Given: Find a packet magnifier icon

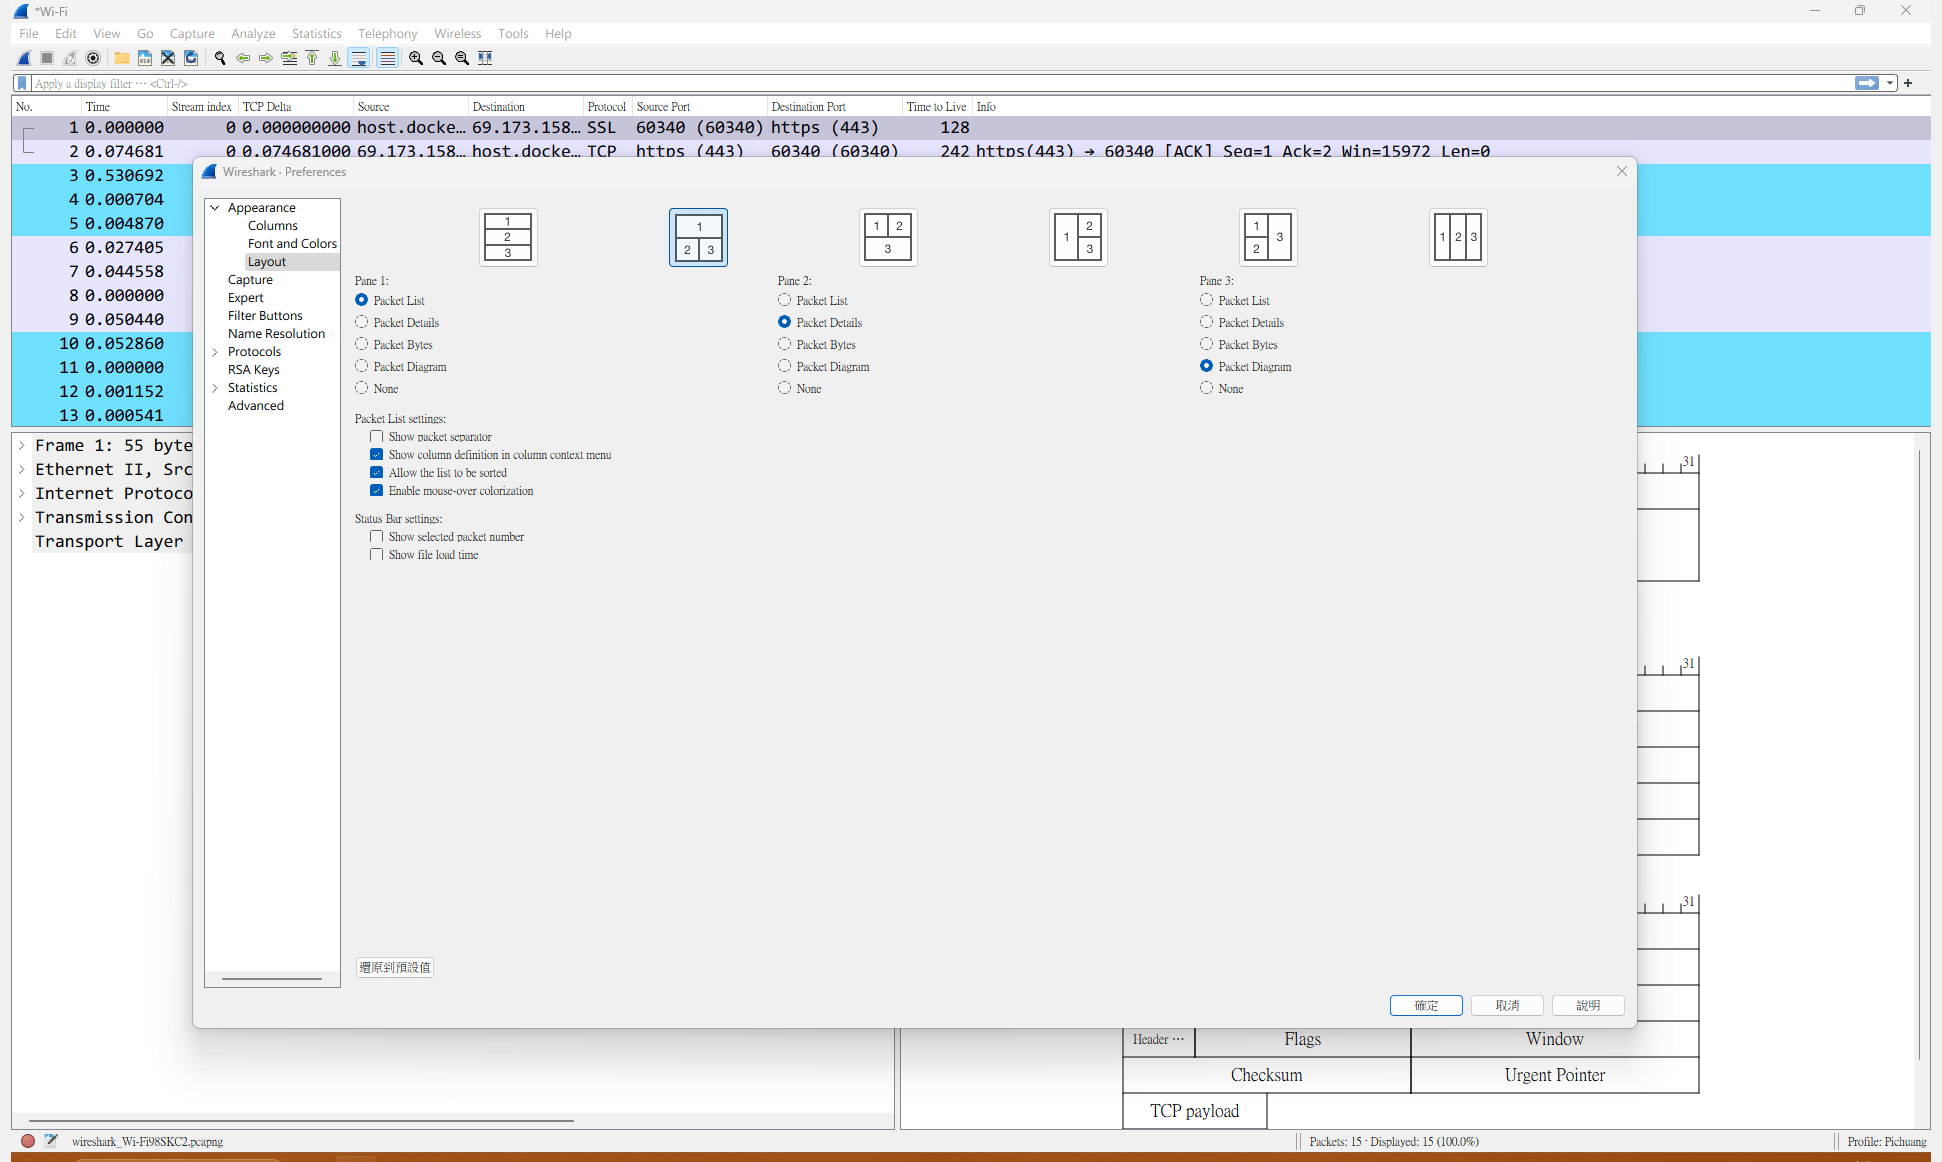Looking at the screenshot, I should coord(220,58).
